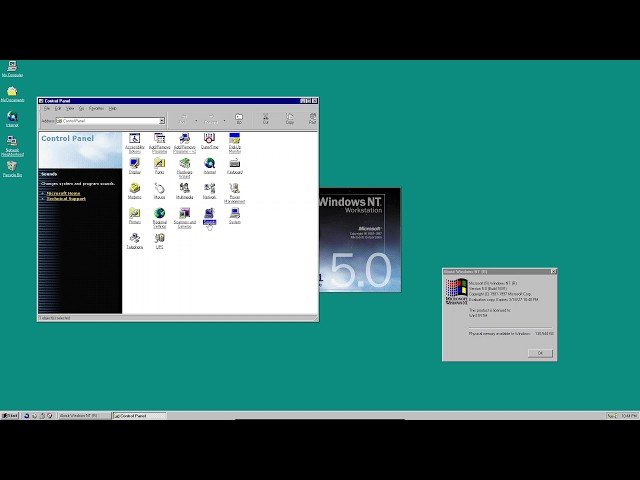Open Network Neighborhood desktop icon
The width and height of the screenshot is (640, 480).
point(12,146)
